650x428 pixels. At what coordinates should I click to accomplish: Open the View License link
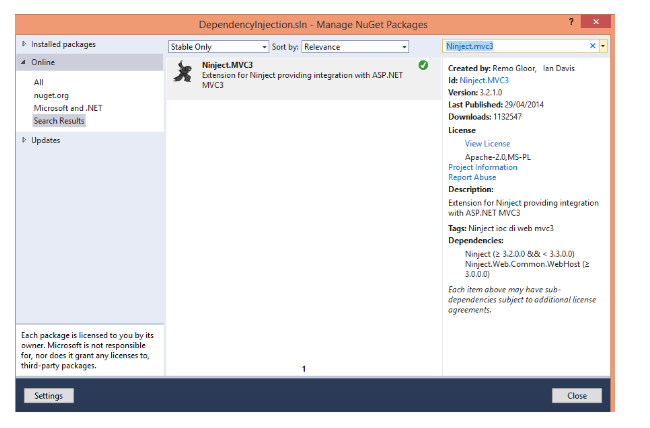pyautogui.click(x=488, y=143)
